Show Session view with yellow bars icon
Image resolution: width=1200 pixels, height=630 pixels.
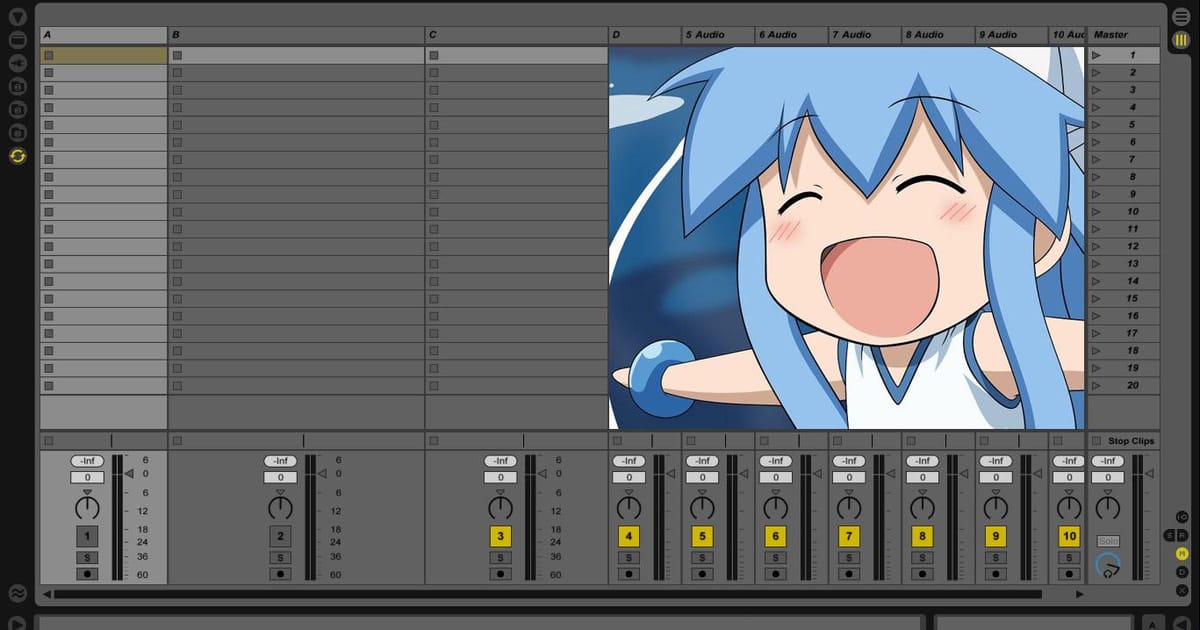(1181, 39)
